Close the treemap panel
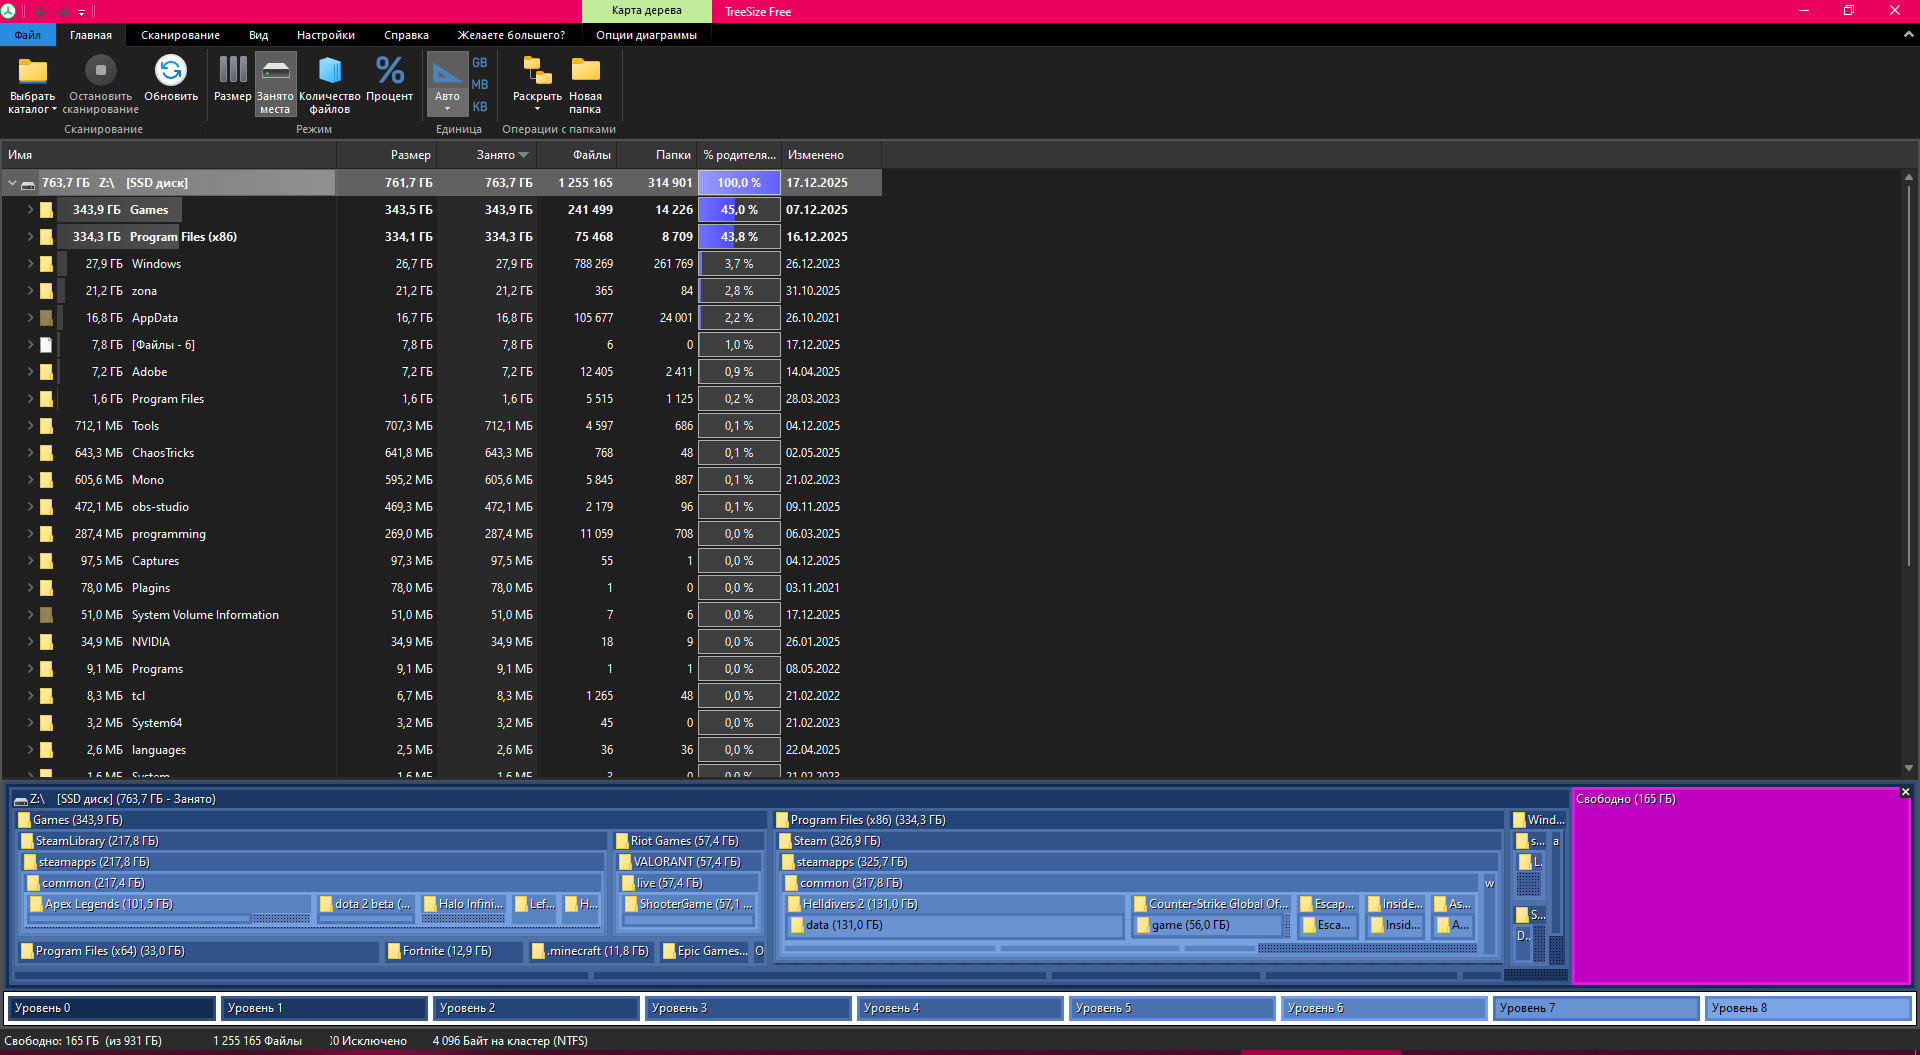 (1905, 792)
